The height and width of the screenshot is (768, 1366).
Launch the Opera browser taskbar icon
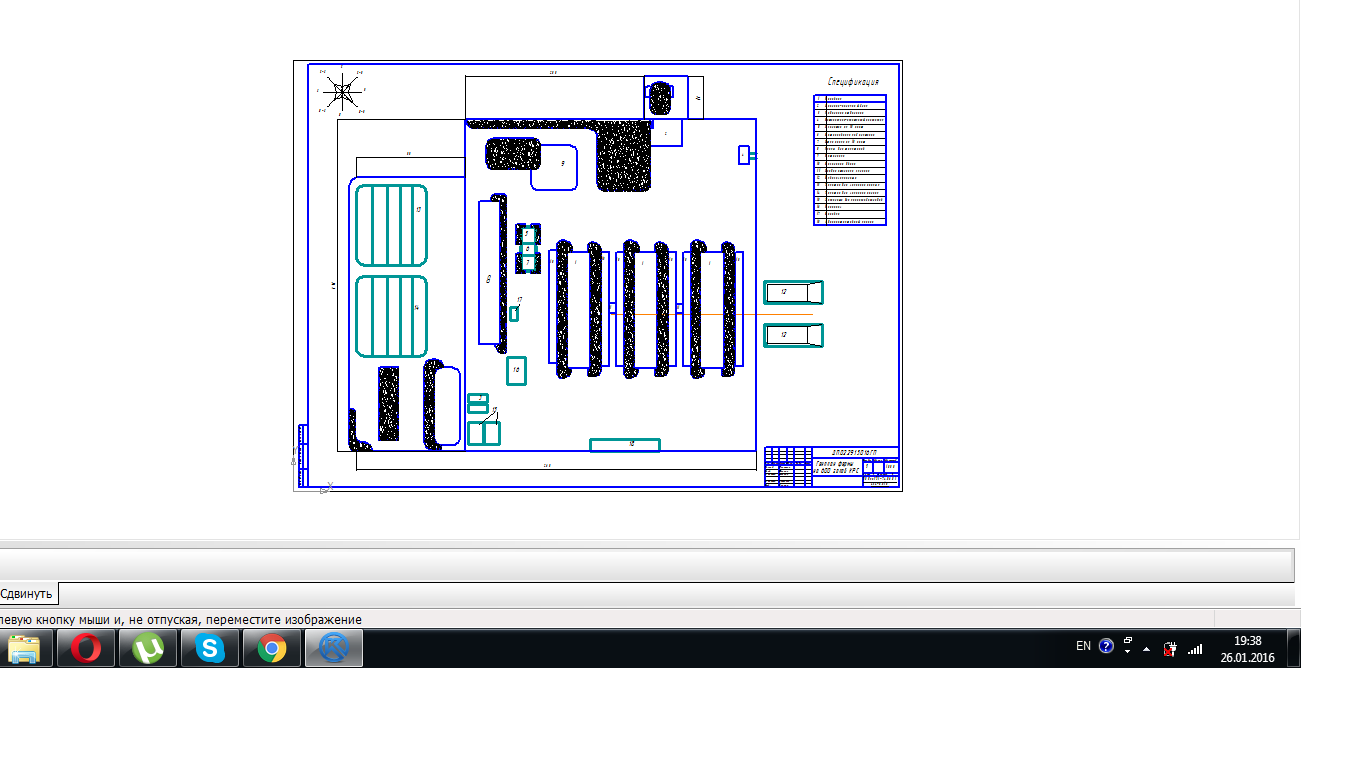86,648
